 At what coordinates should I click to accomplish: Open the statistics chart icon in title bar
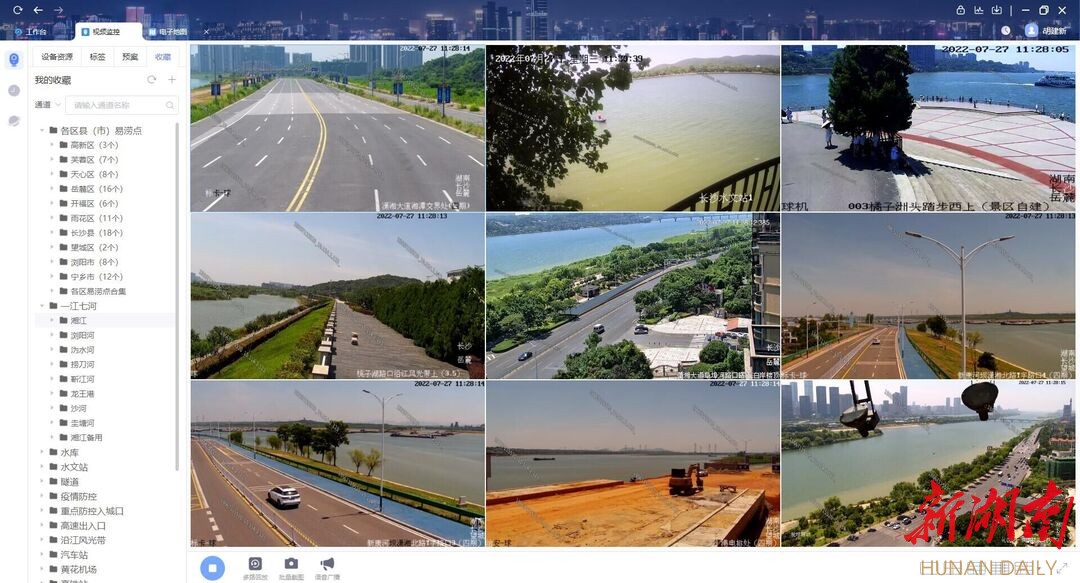[x=979, y=10]
